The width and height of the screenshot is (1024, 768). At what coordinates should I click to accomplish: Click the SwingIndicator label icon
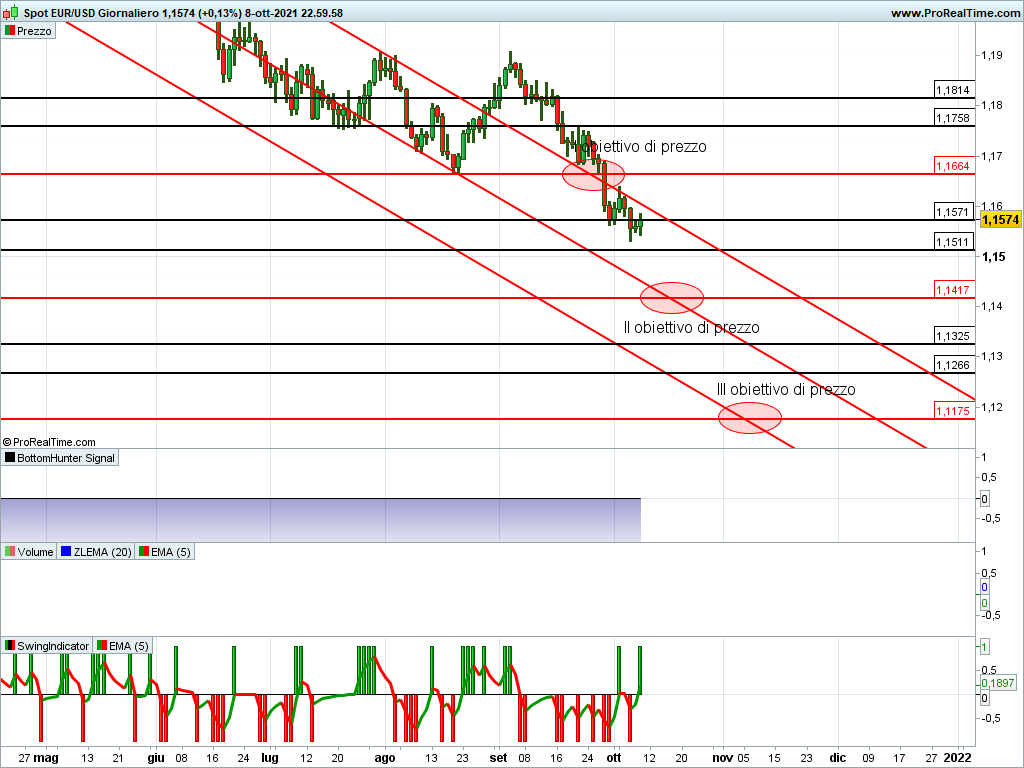(x=9, y=646)
